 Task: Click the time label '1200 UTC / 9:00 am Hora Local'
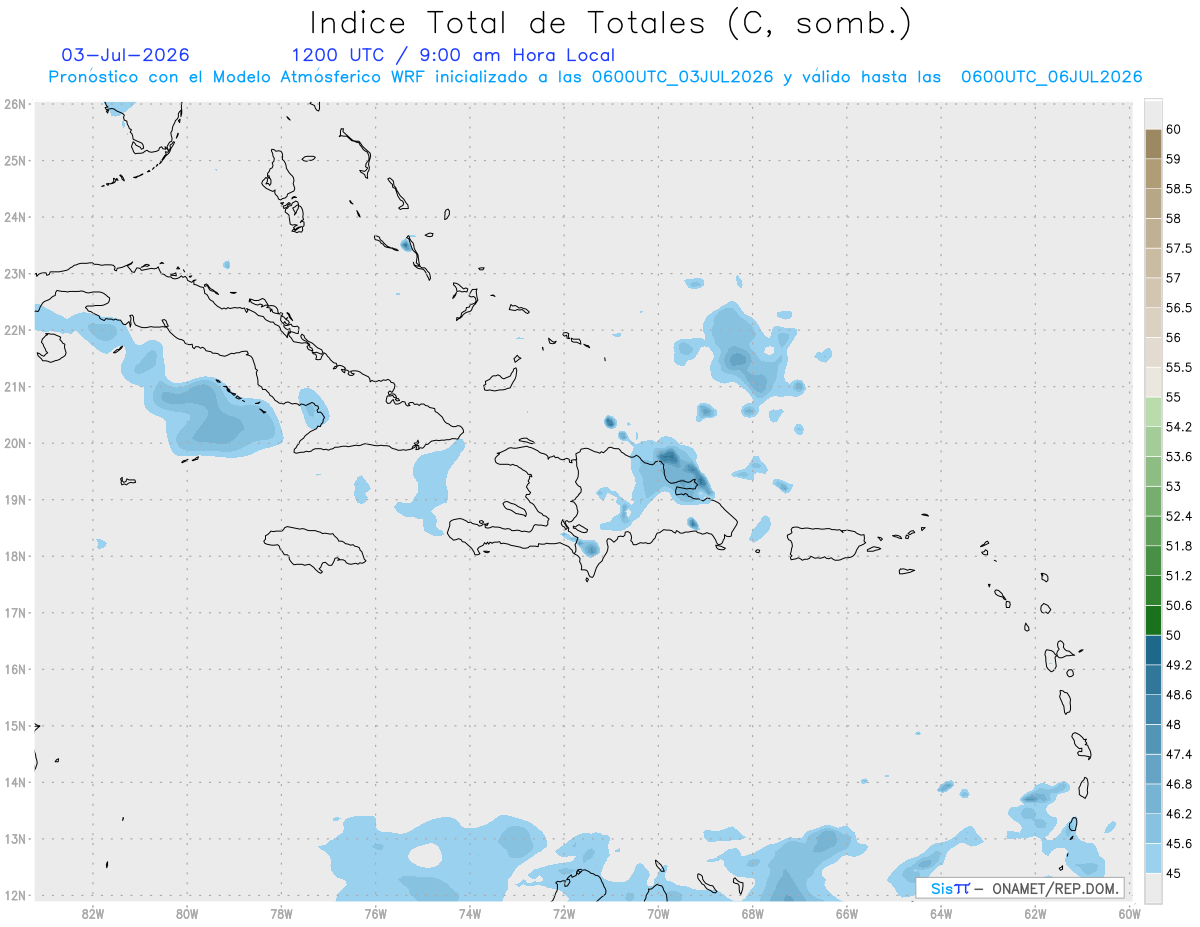(452, 56)
